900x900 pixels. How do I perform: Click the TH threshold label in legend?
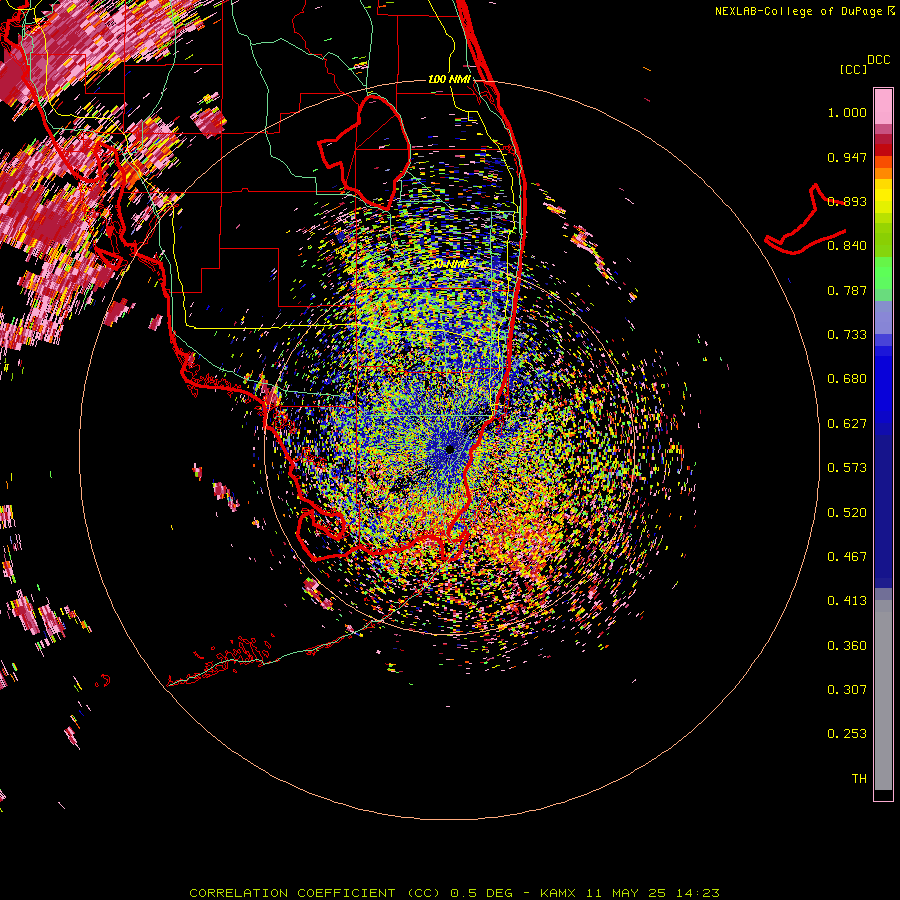859,779
